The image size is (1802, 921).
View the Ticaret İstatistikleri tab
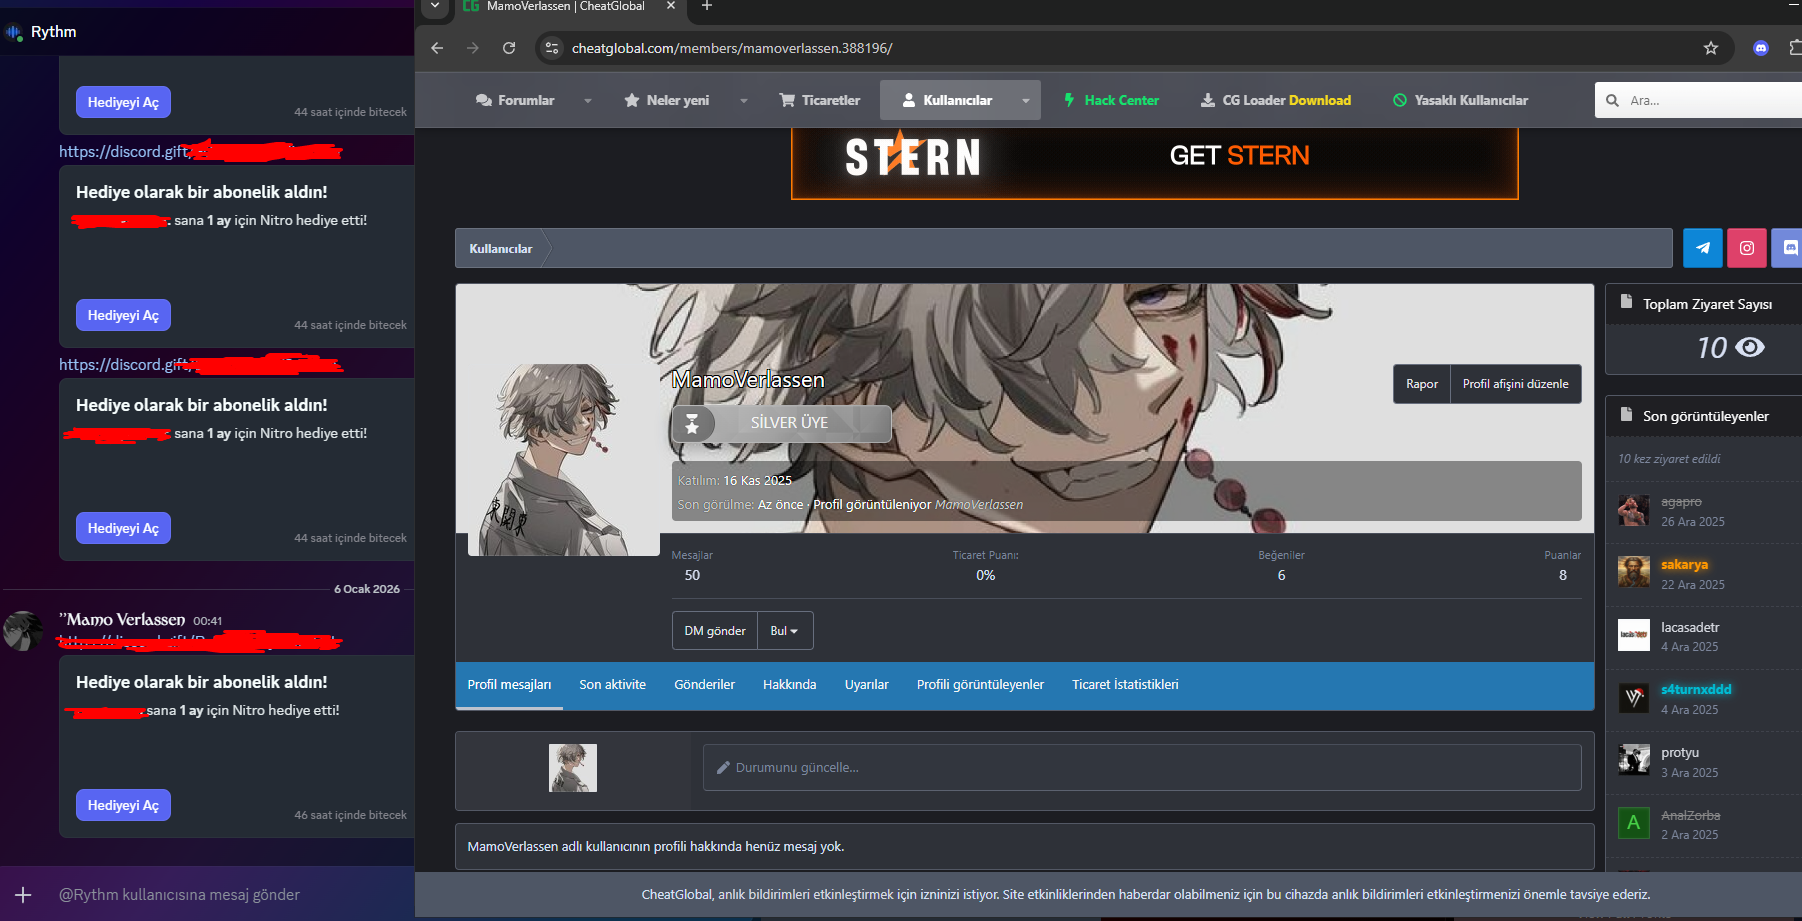[1126, 685]
